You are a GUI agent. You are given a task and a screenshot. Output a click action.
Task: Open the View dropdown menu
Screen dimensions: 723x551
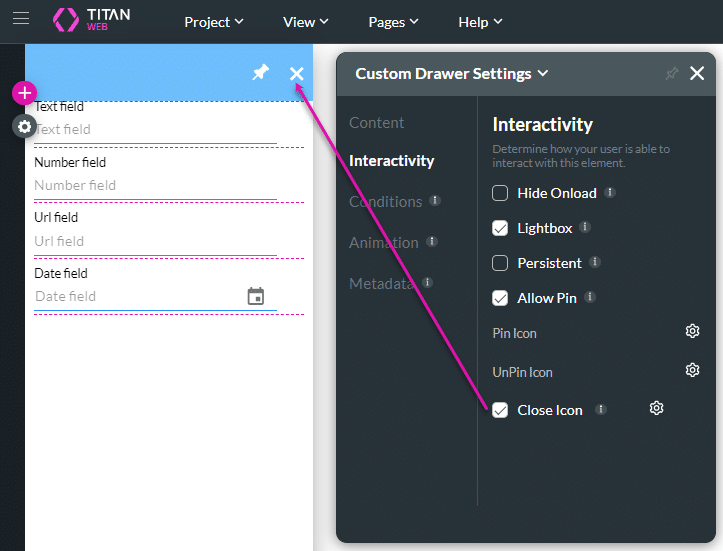click(306, 22)
